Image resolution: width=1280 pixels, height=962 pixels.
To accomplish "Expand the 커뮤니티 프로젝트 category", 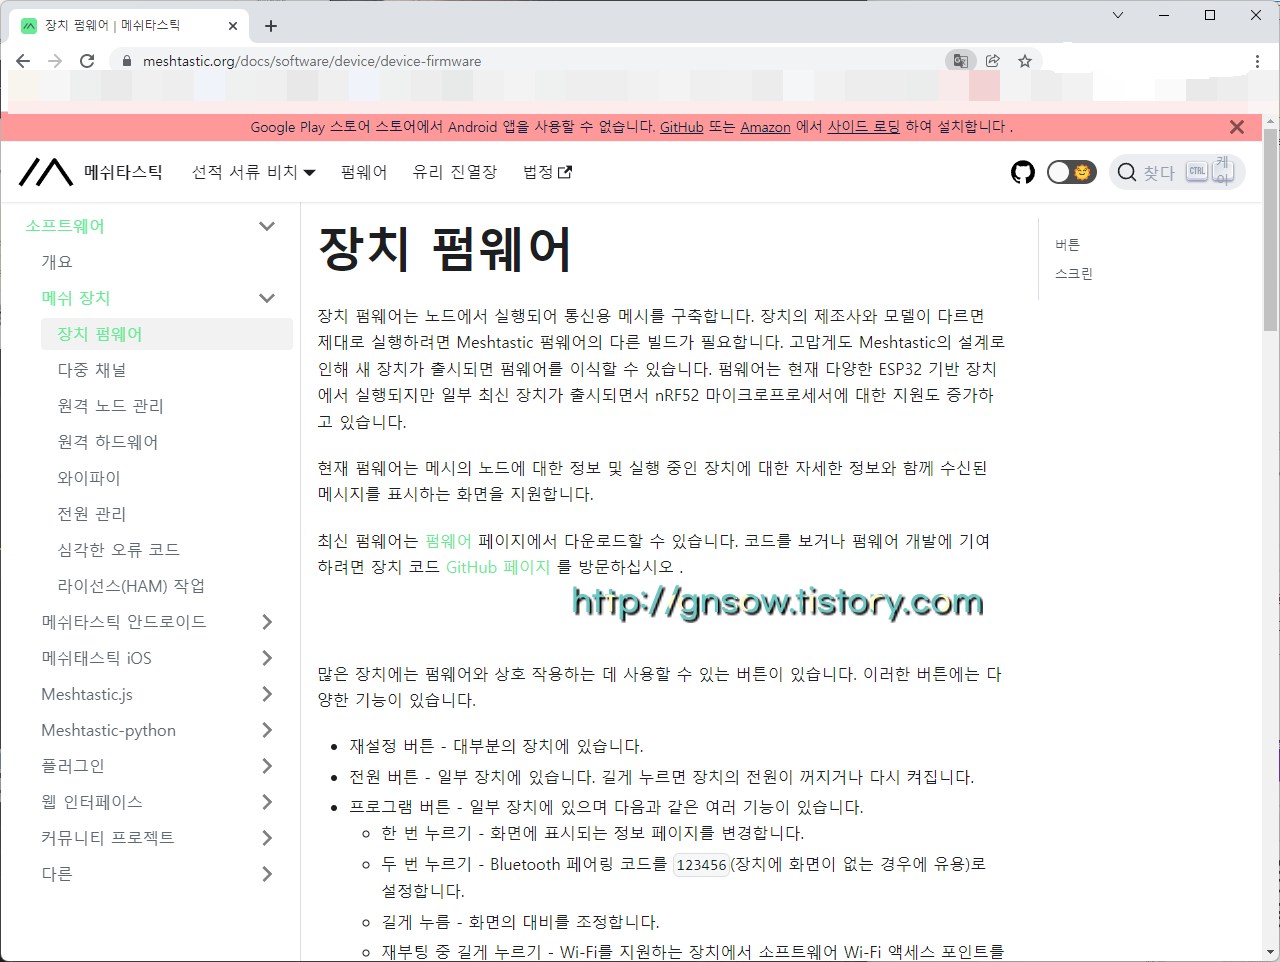I will 267,838.
